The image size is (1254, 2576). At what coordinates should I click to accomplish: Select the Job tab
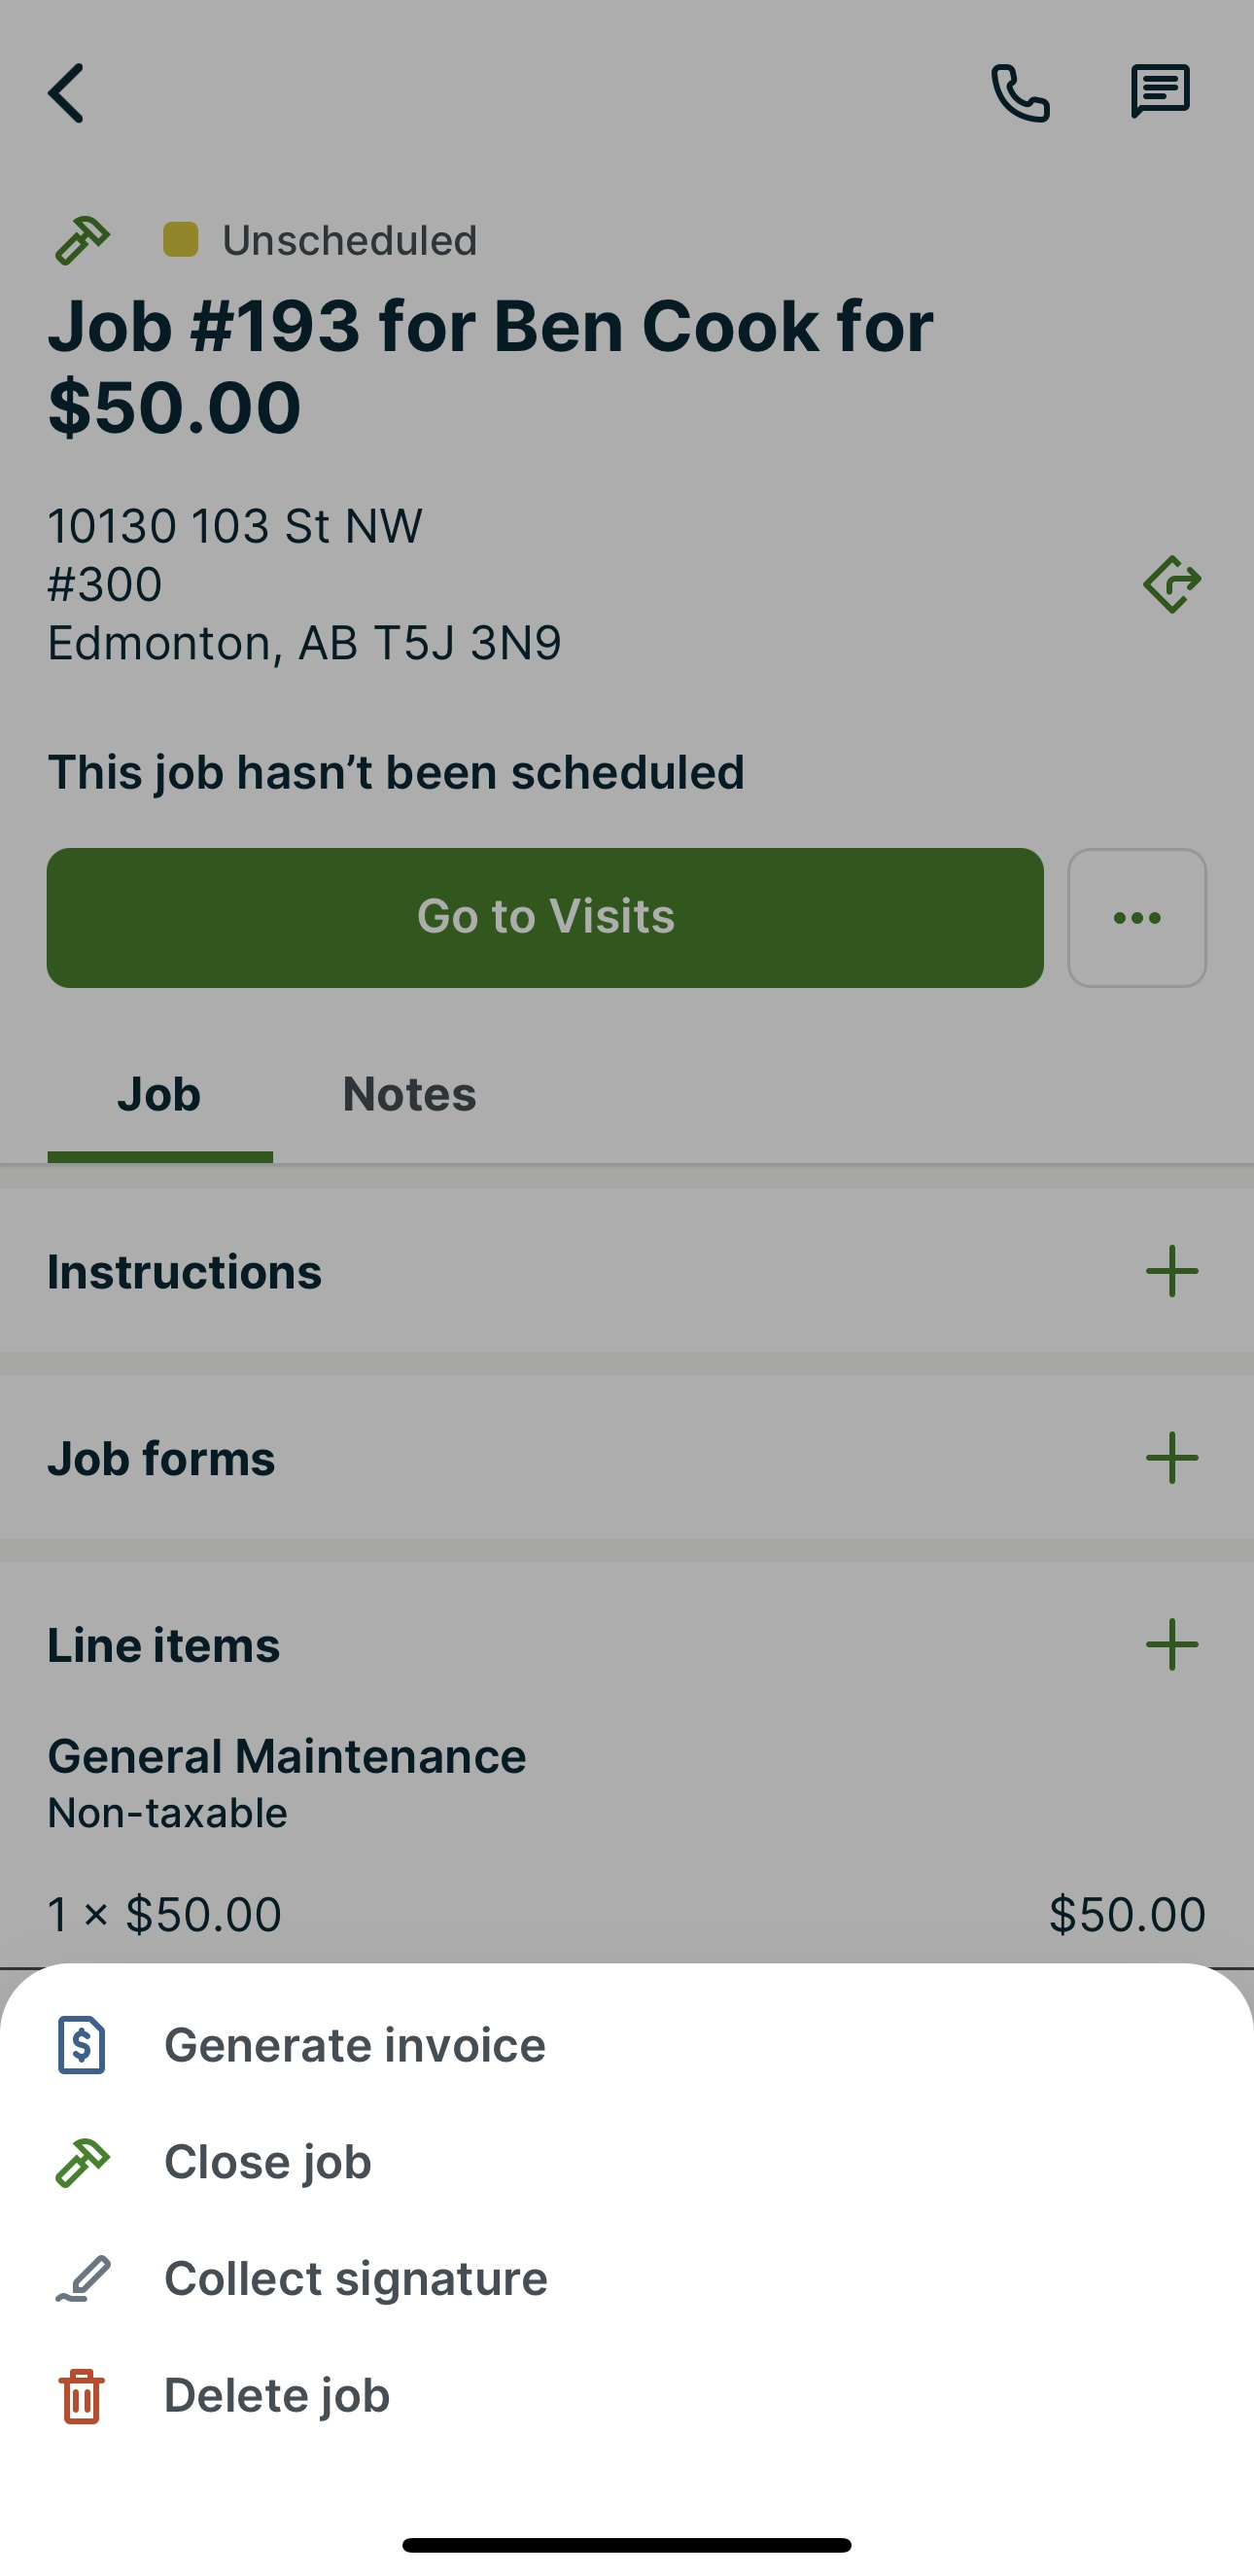click(159, 1094)
